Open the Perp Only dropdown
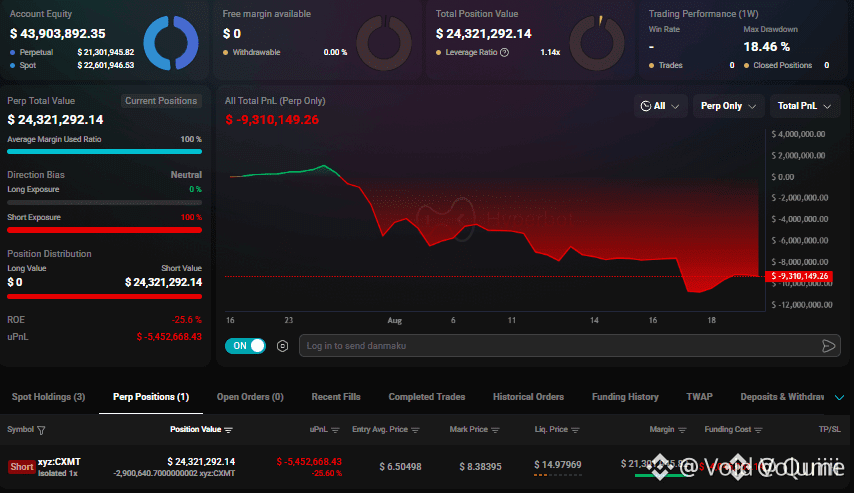This screenshot has width=854, height=493. tap(728, 106)
